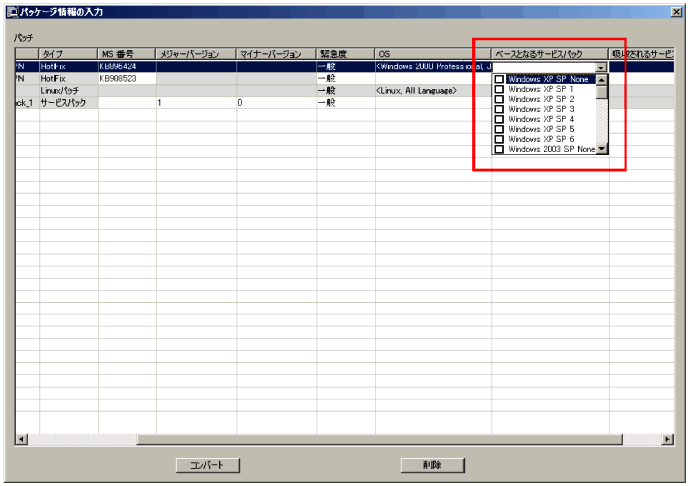Viewport: 688px width, 486px height.
Task: Click the dropdown list scrollbar thumb
Action: pos(602,92)
